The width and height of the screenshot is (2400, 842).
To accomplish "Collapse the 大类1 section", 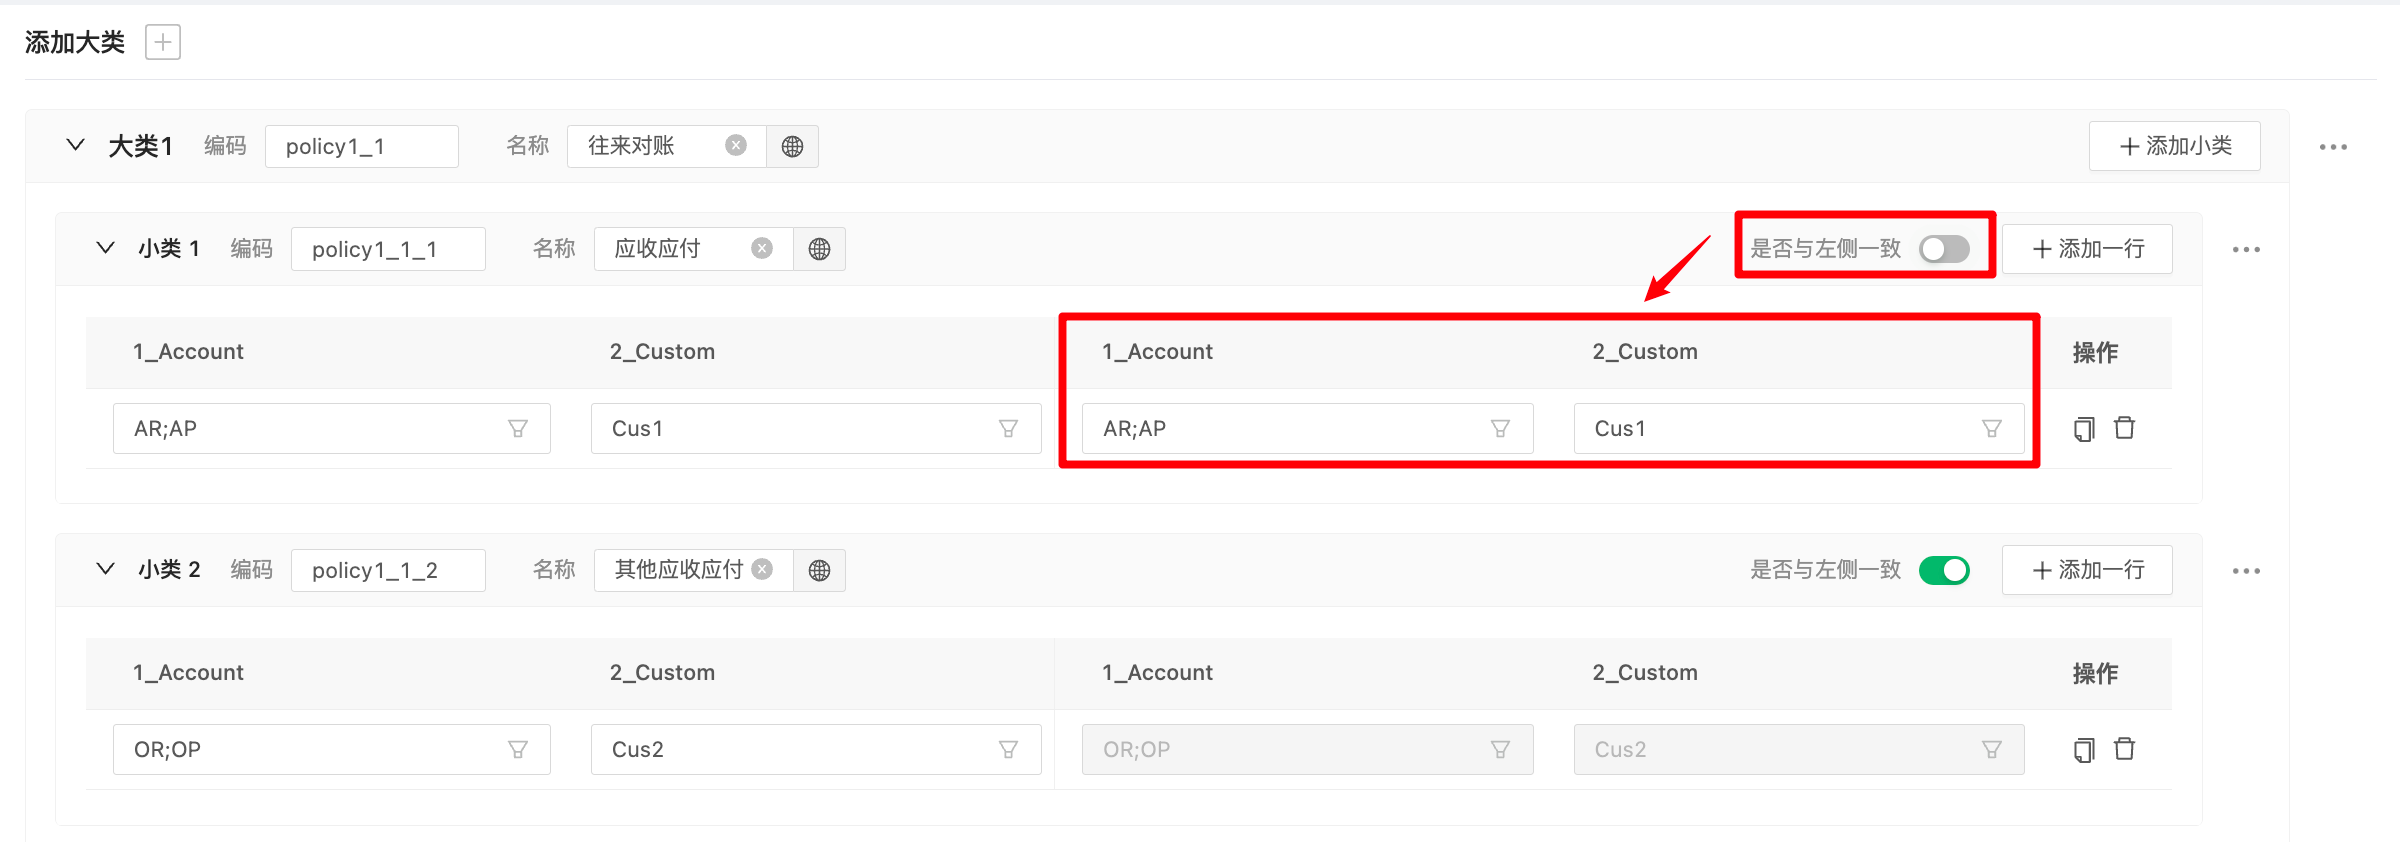I will (75, 145).
